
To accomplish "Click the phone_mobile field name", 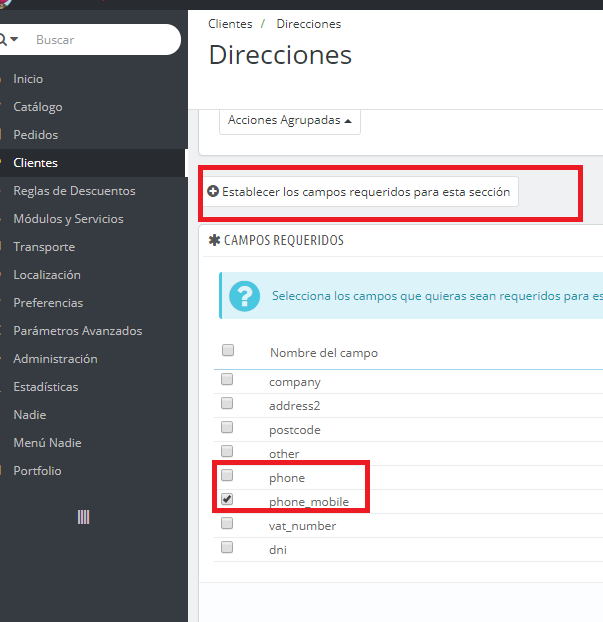I will coord(309,502).
